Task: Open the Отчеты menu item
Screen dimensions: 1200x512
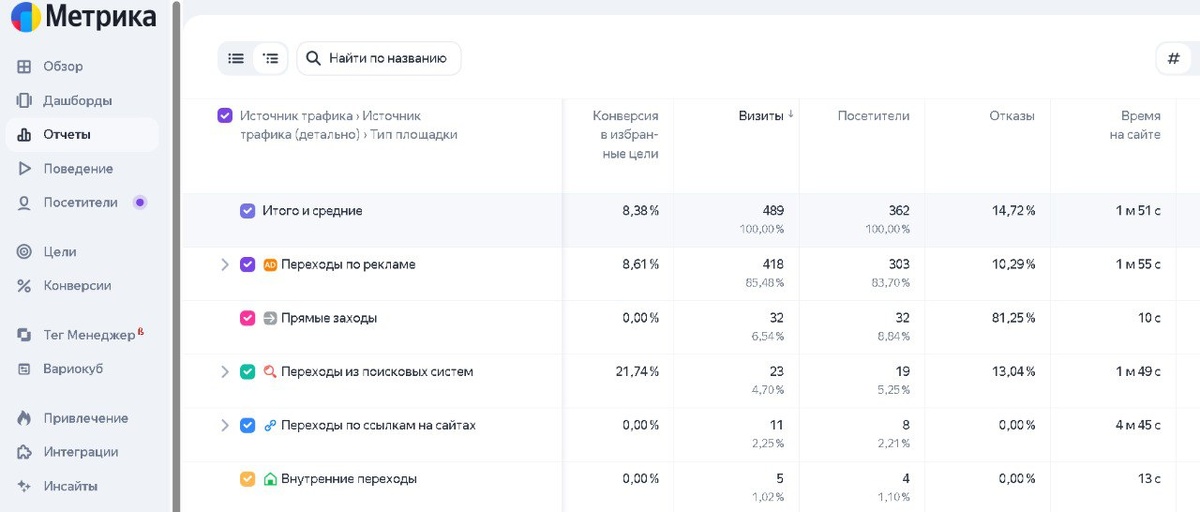Action: click(x=67, y=135)
